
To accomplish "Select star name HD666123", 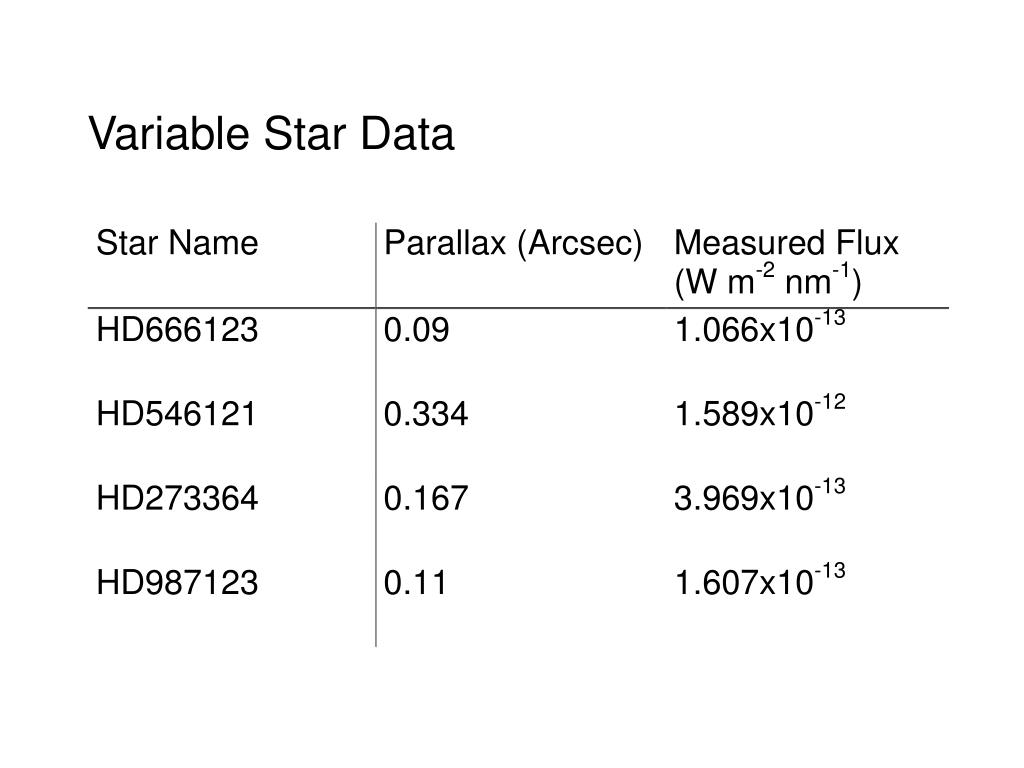I will click(177, 330).
